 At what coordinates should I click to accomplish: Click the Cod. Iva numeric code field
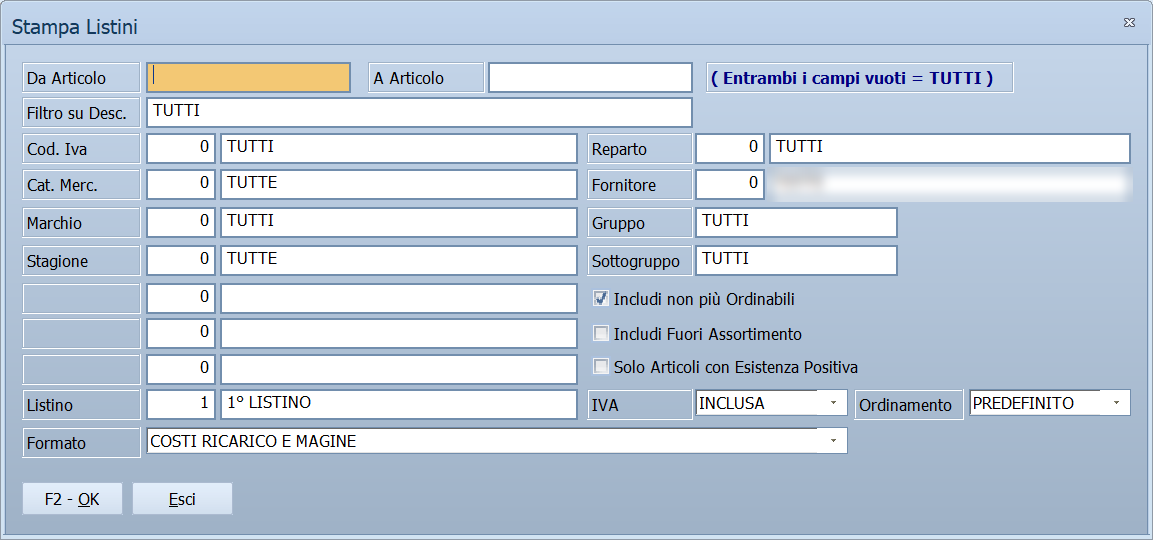click(x=181, y=149)
